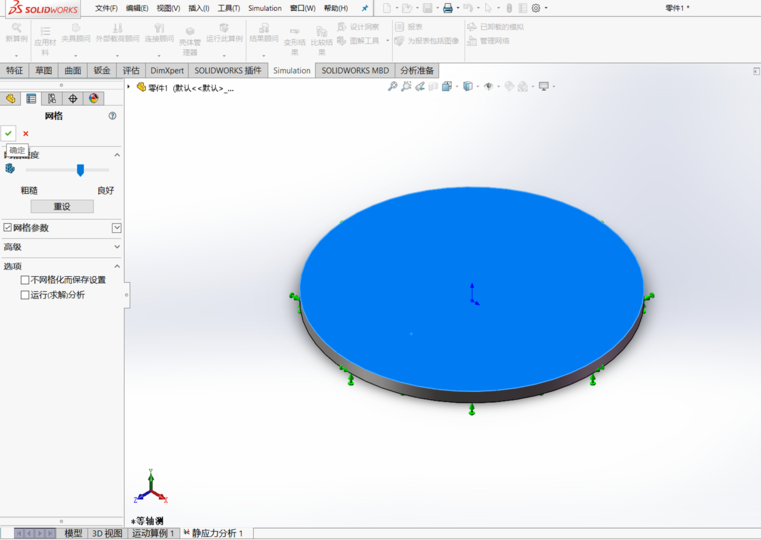The height and width of the screenshot is (540, 761).
Task: Click the 零件1 part icon in breadcrumb
Action: pyautogui.click(x=141, y=87)
